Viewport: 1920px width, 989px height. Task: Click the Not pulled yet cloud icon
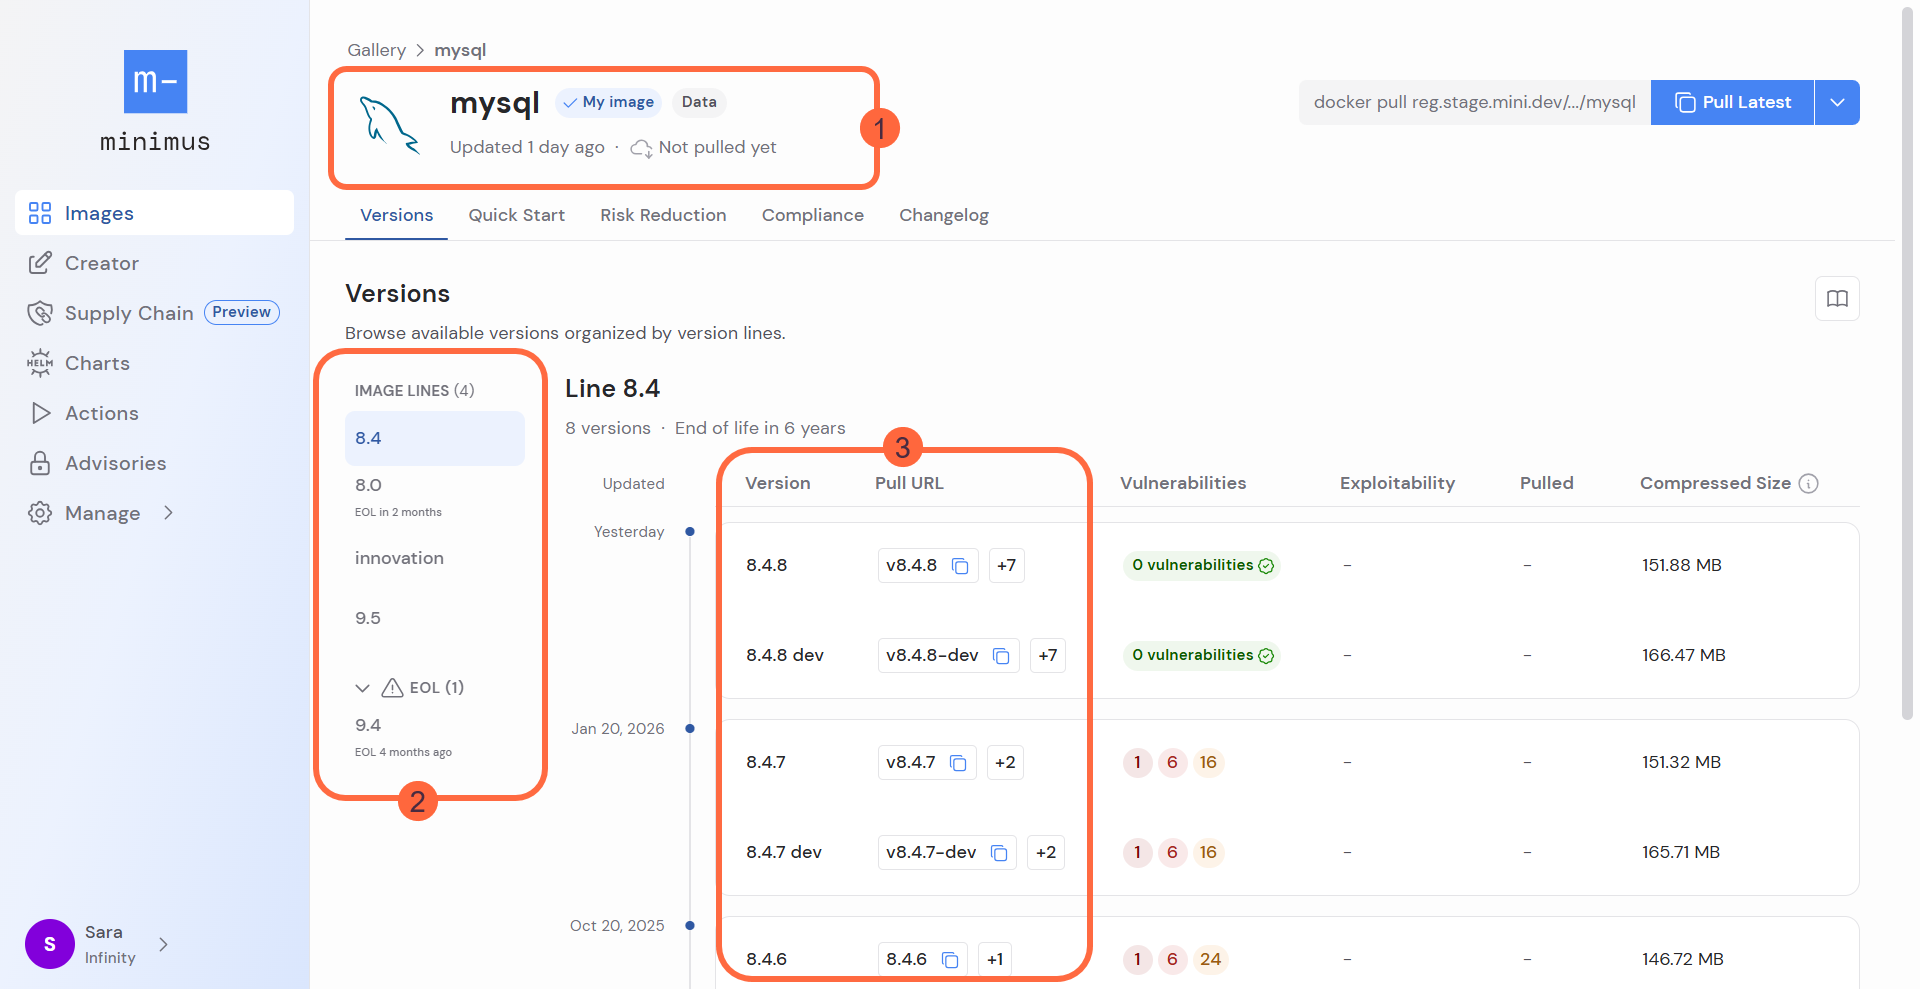pyautogui.click(x=641, y=148)
